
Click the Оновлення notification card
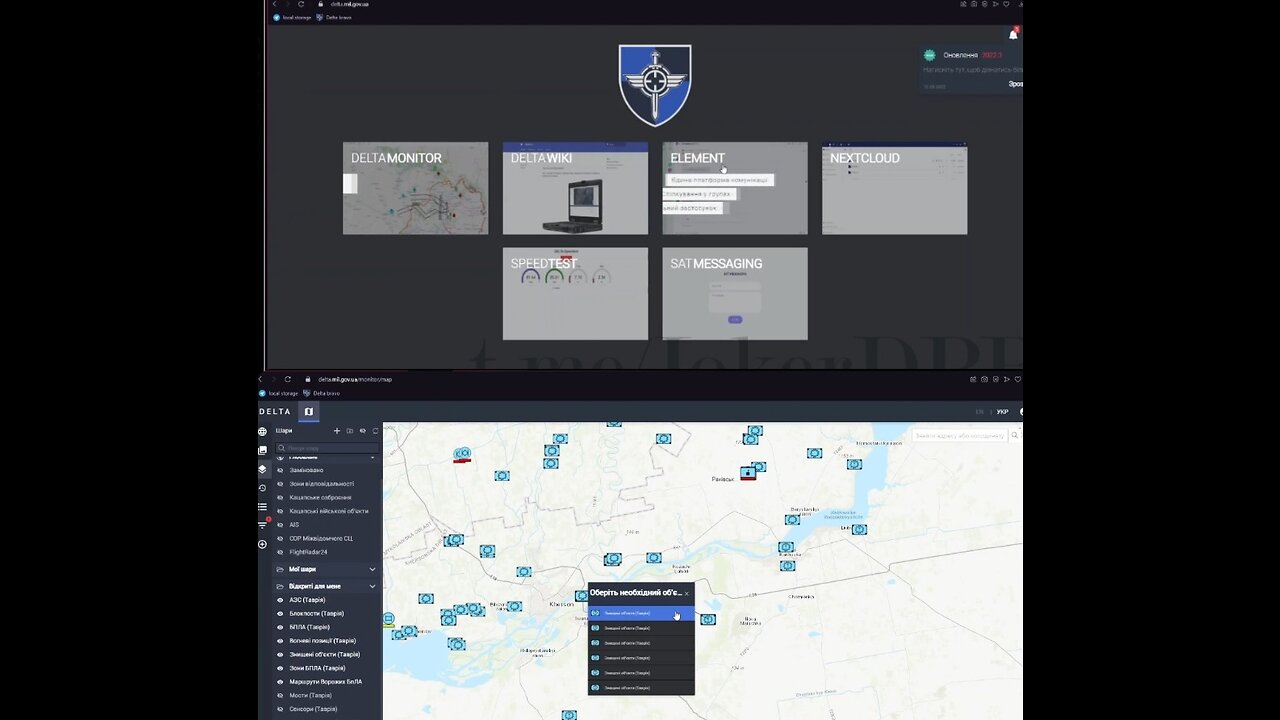pos(971,69)
